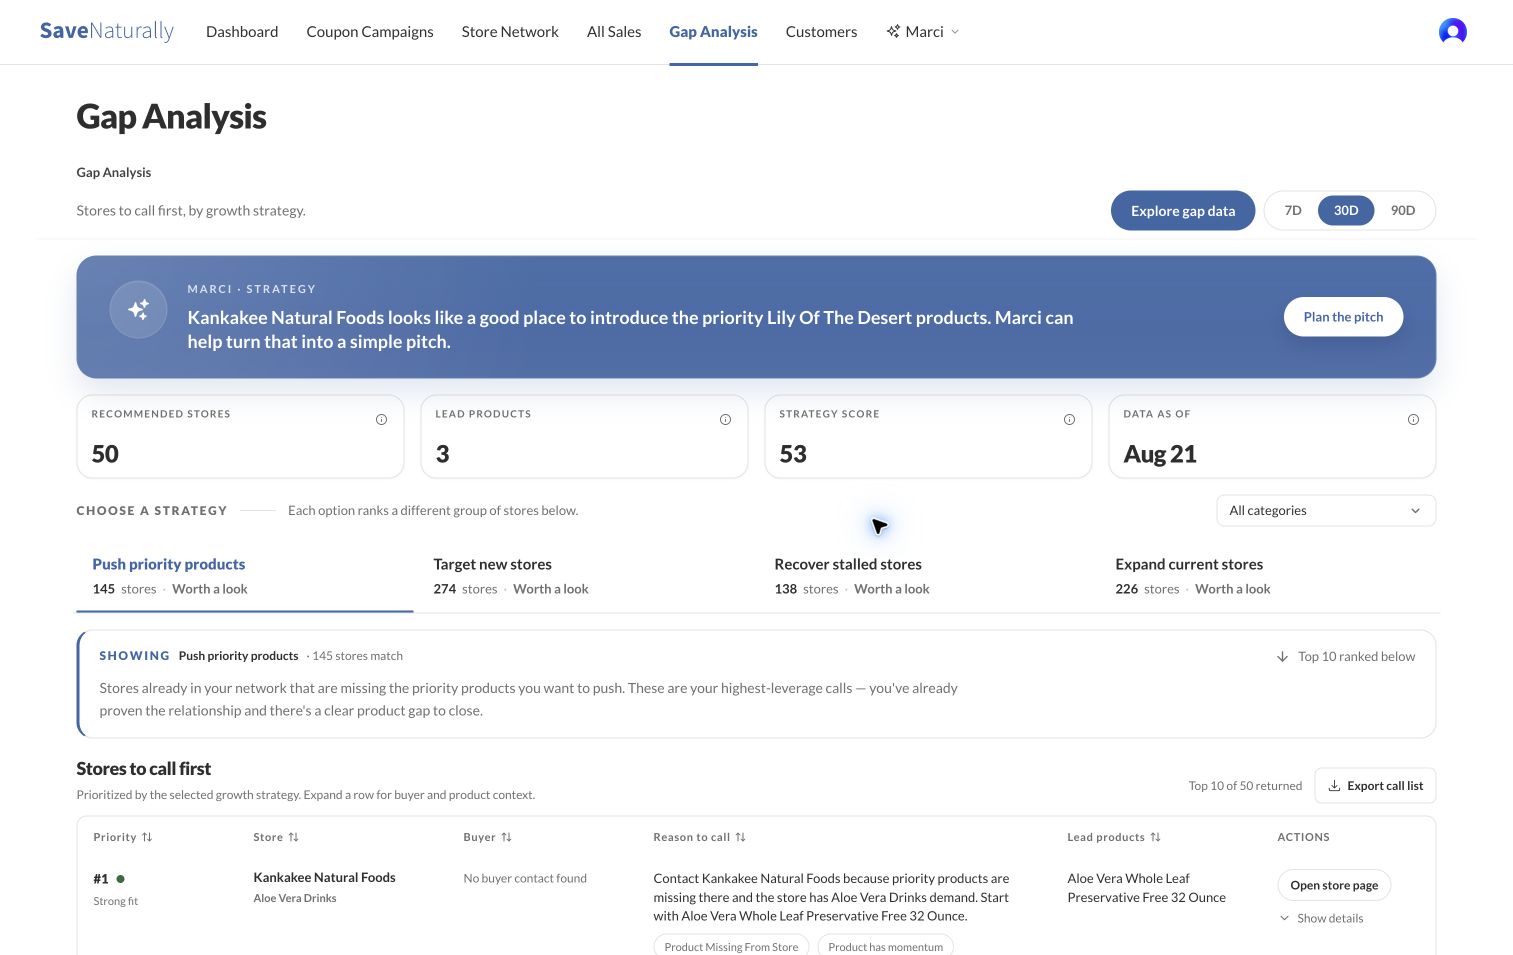The height and width of the screenshot is (955, 1513).
Task: Open Coupon Campaigns in the navigation
Action: pos(370,32)
